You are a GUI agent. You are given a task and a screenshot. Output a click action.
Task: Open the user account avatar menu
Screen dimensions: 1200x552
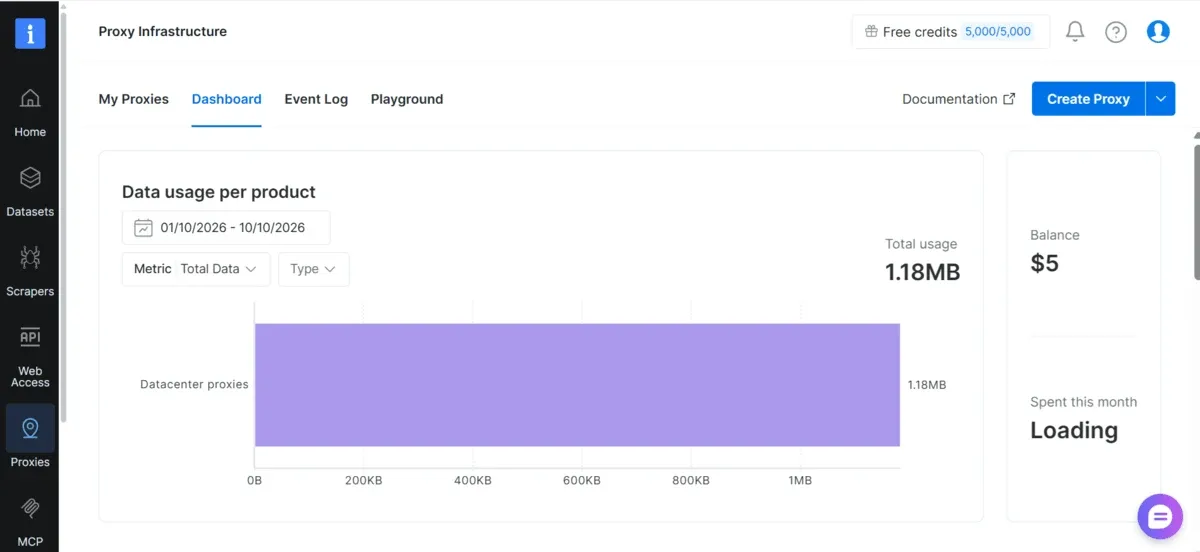pyautogui.click(x=1158, y=32)
